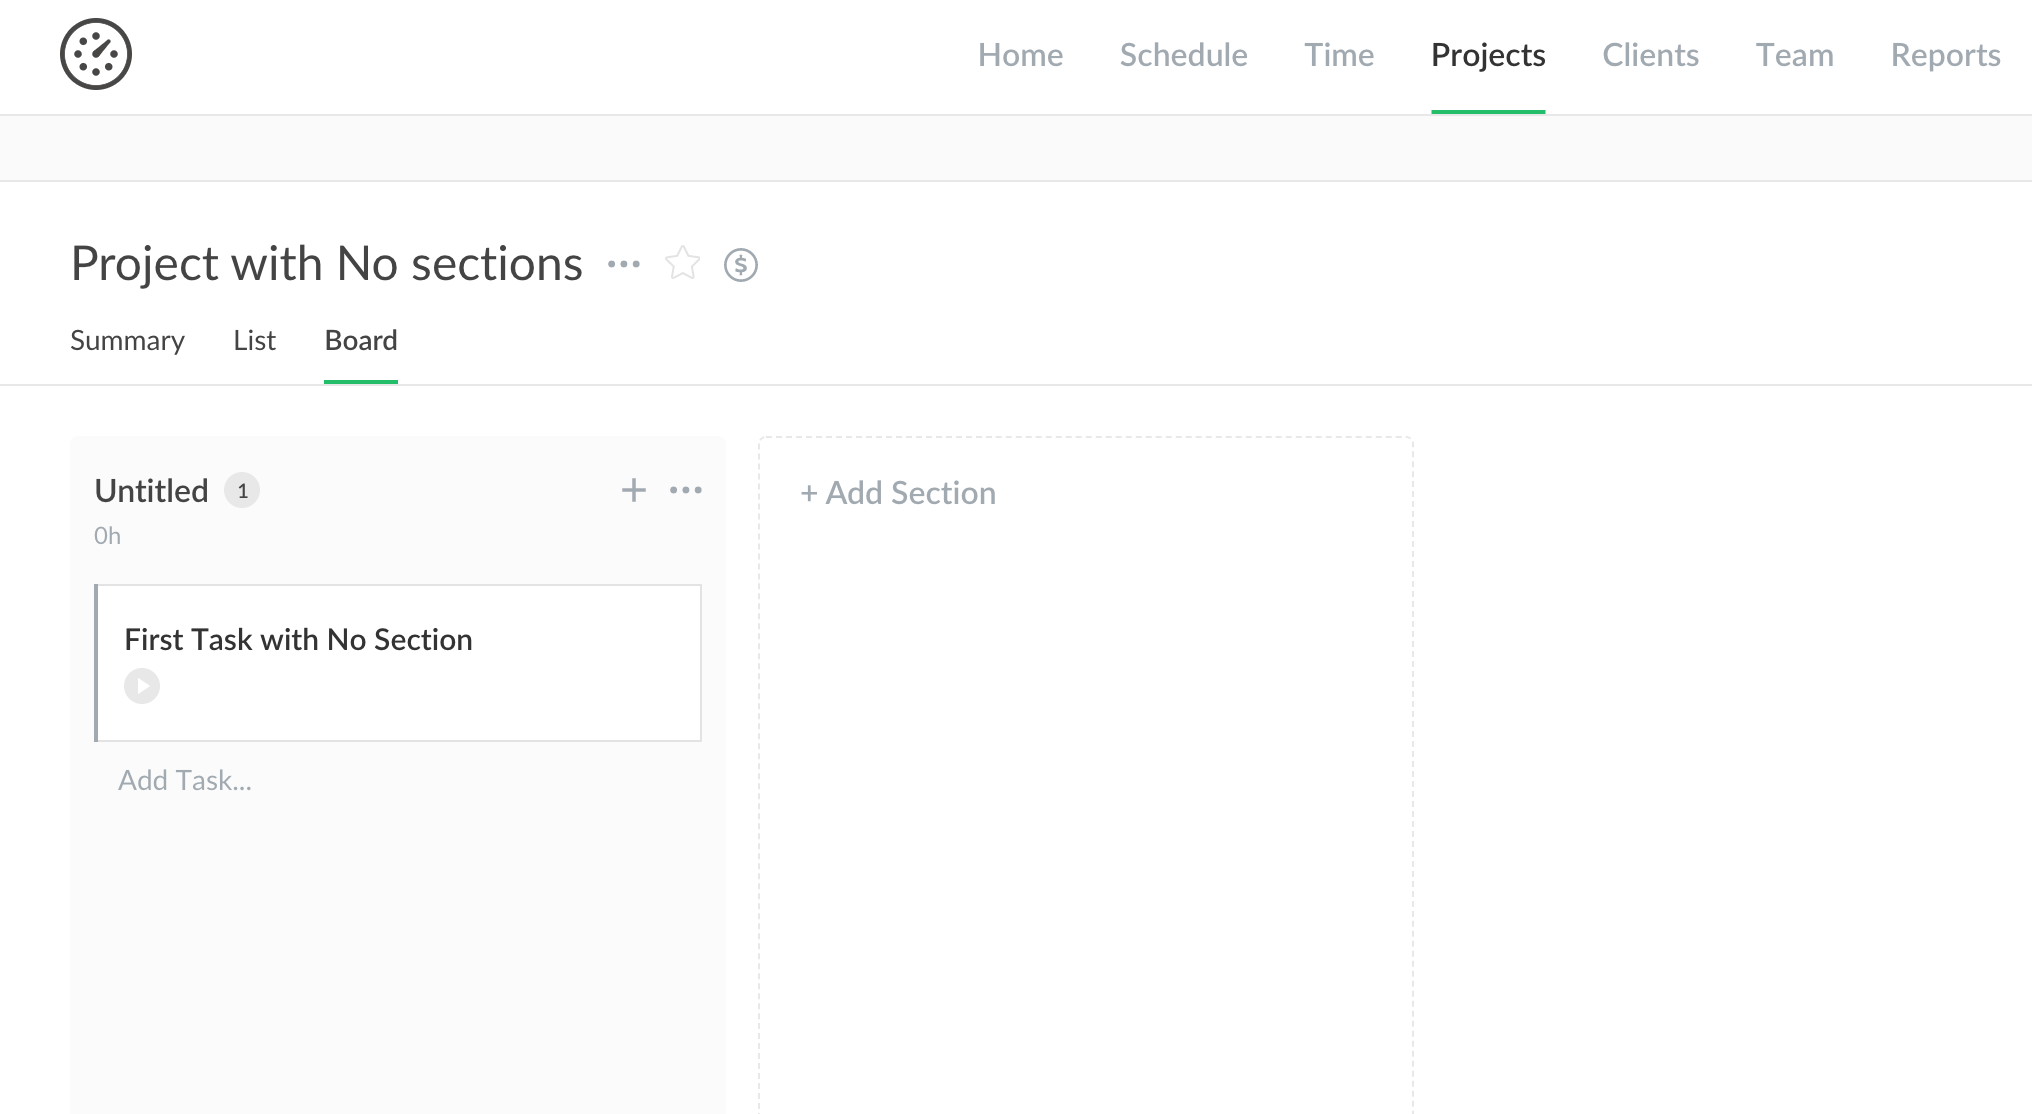Click the Untitled section title
The image size is (2032, 1114).
point(151,491)
